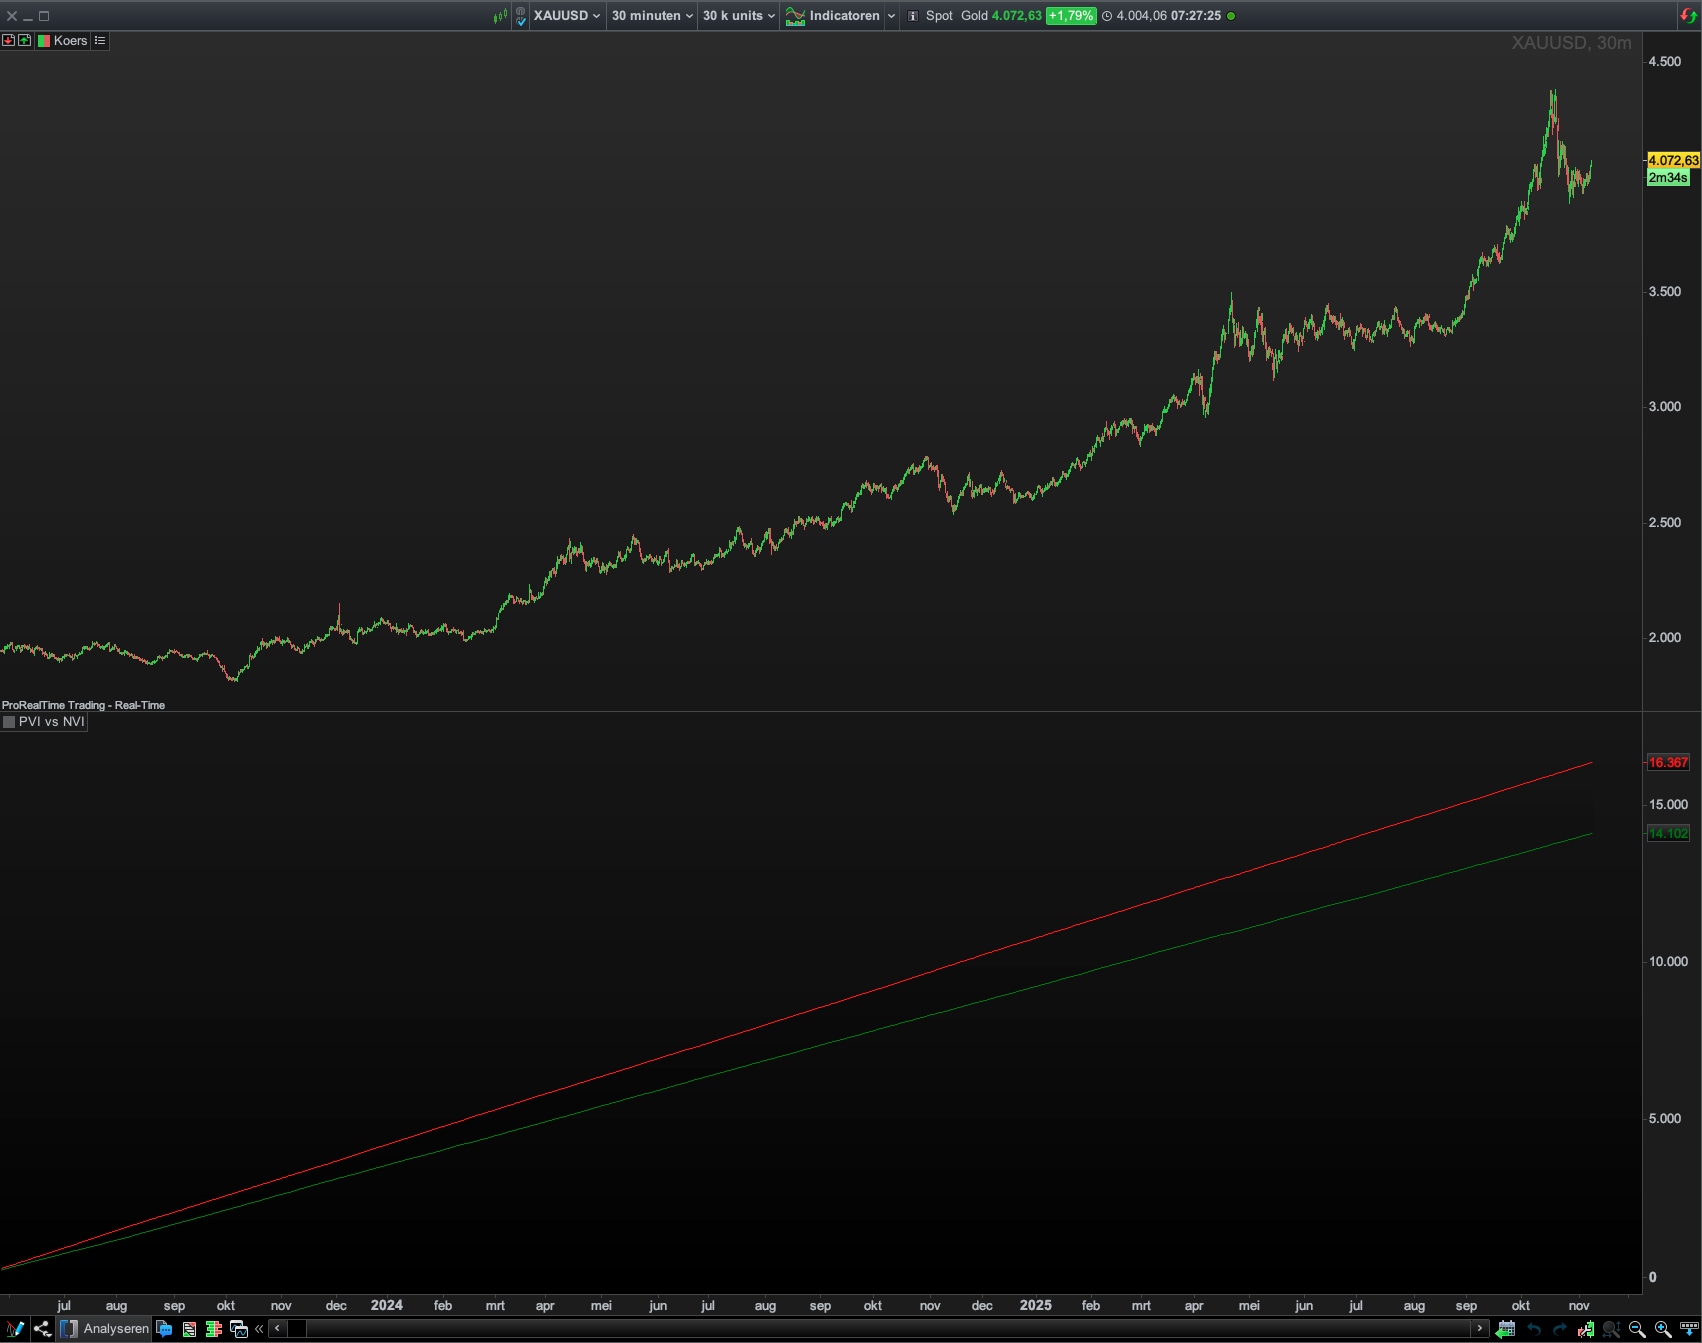Click the Analyseren button

(x=105, y=1329)
